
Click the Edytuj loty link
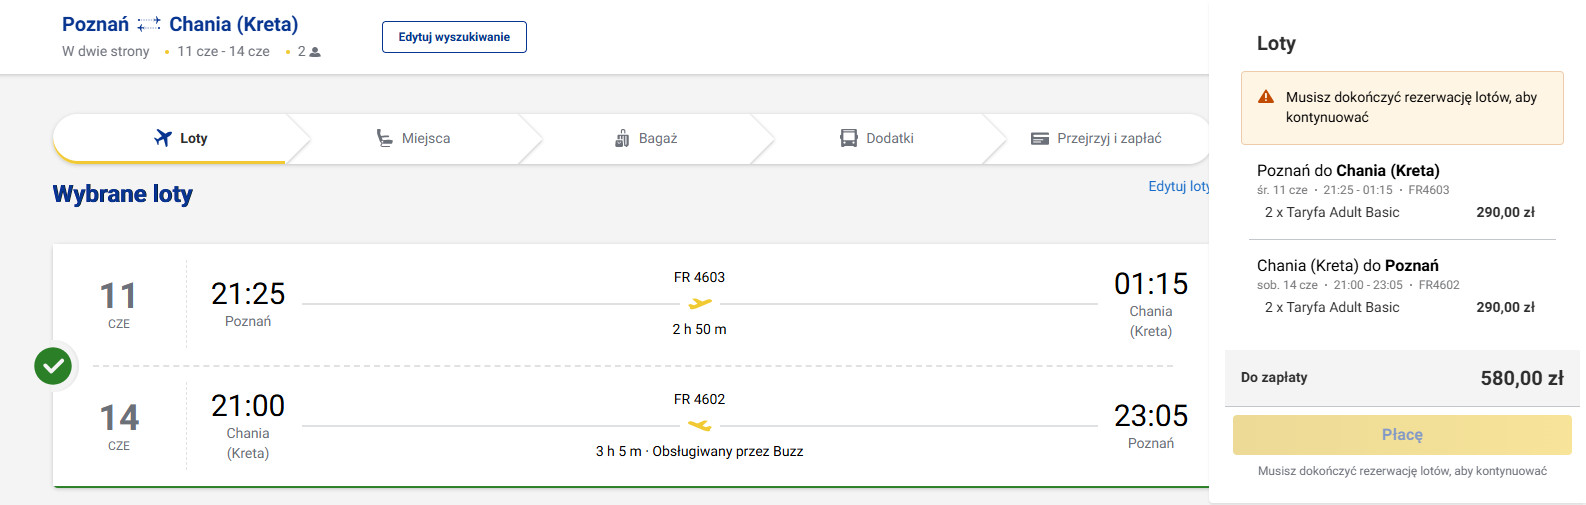click(1178, 186)
